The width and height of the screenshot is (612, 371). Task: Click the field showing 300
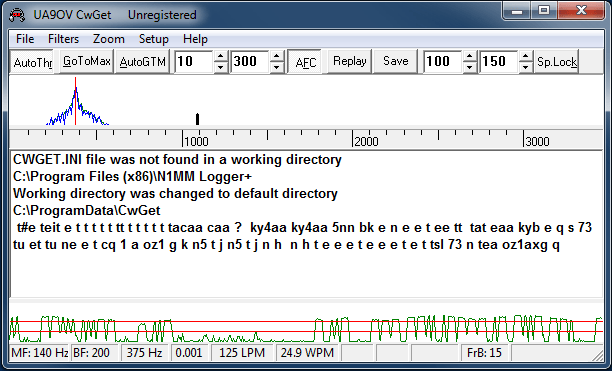point(250,61)
